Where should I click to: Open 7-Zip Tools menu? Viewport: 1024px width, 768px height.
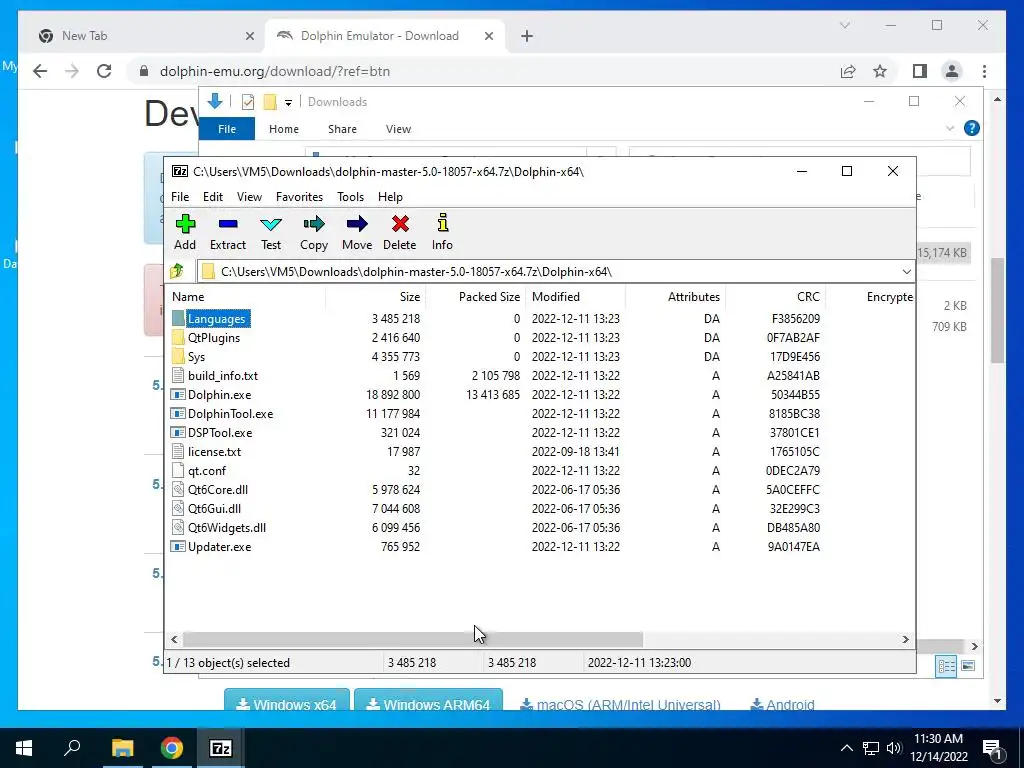350,197
